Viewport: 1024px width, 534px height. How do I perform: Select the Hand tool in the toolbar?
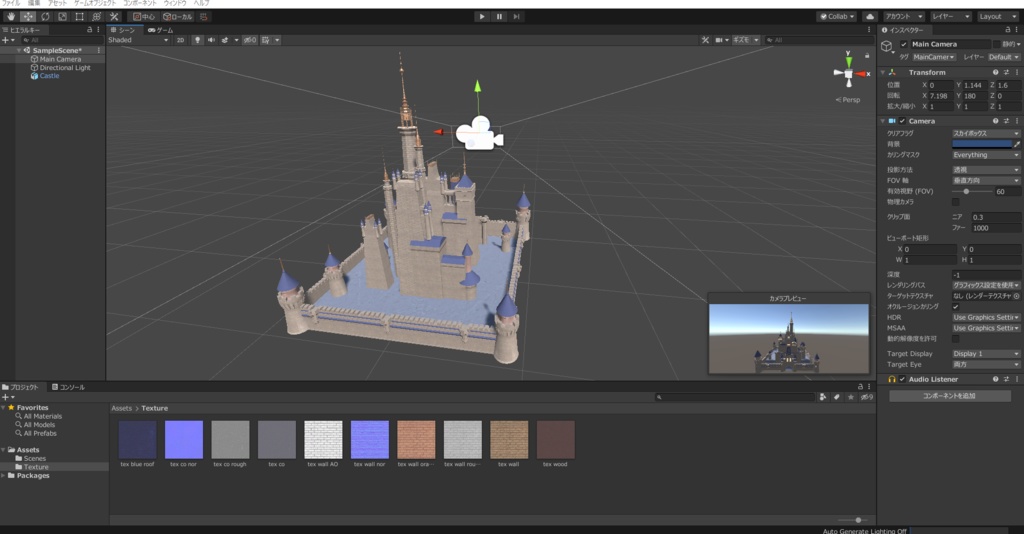(x=9, y=17)
